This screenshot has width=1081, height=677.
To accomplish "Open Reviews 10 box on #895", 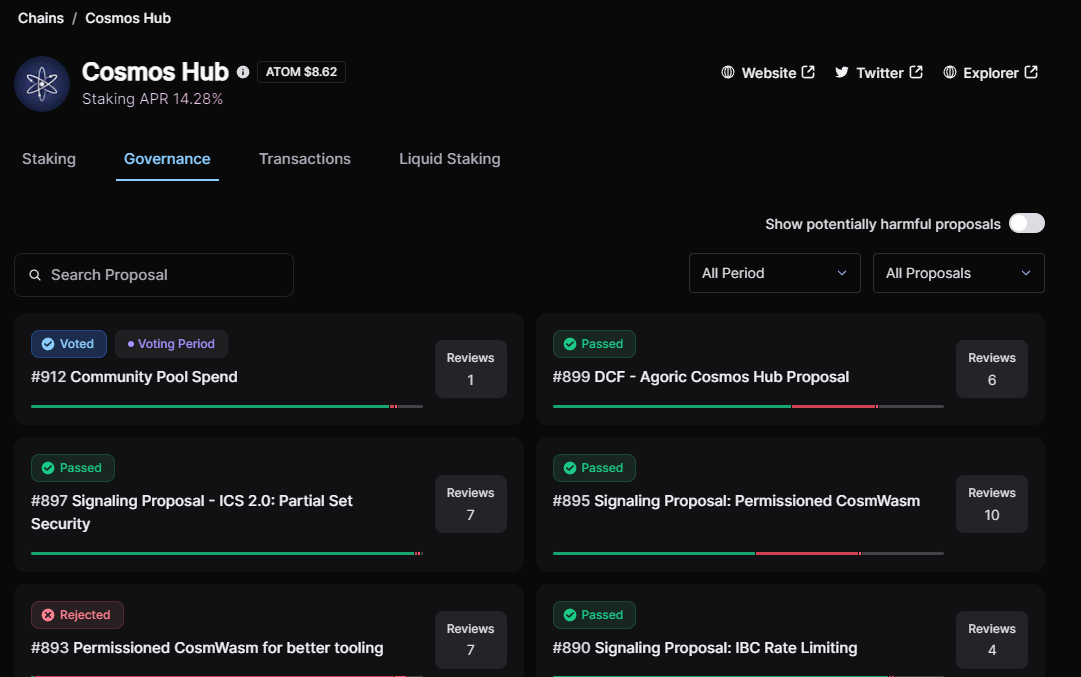I will point(991,504).
